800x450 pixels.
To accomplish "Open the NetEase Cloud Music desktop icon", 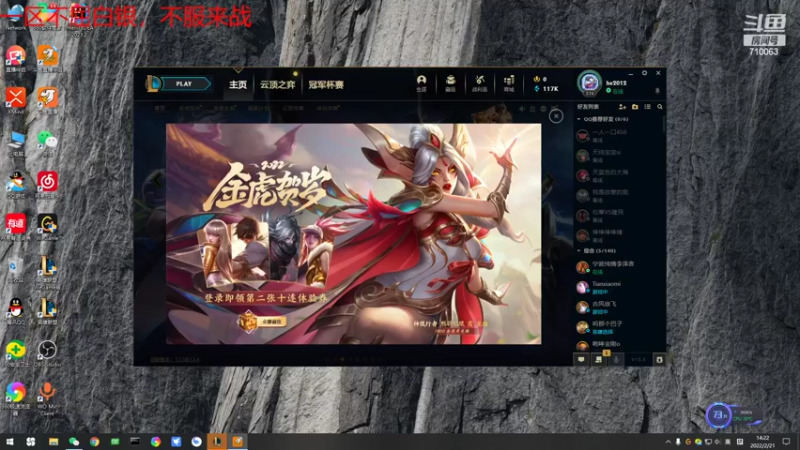I will [47, 185].
